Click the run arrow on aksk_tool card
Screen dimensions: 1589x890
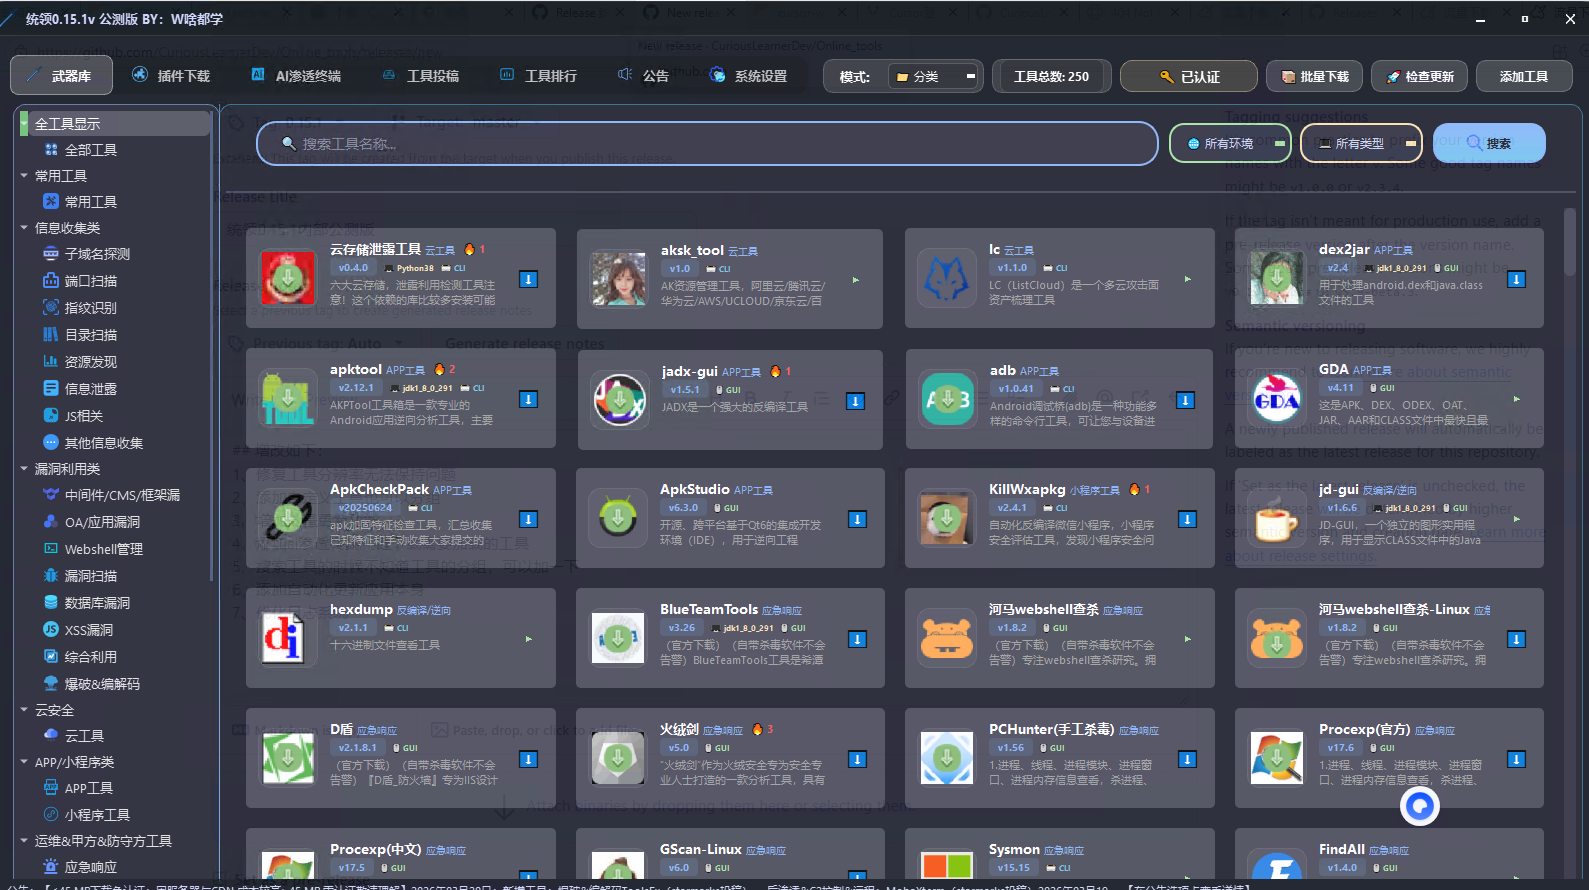pyautogui.click(x=856, y=280)
